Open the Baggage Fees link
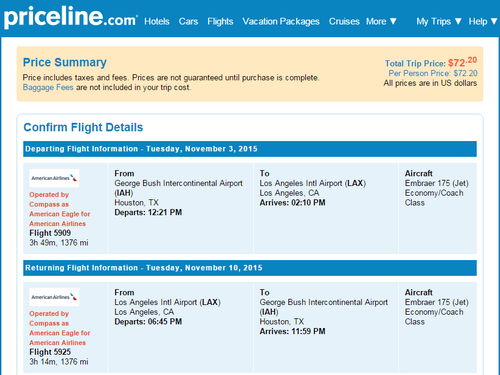Screen dimensions: 500x375 point(48,87)
